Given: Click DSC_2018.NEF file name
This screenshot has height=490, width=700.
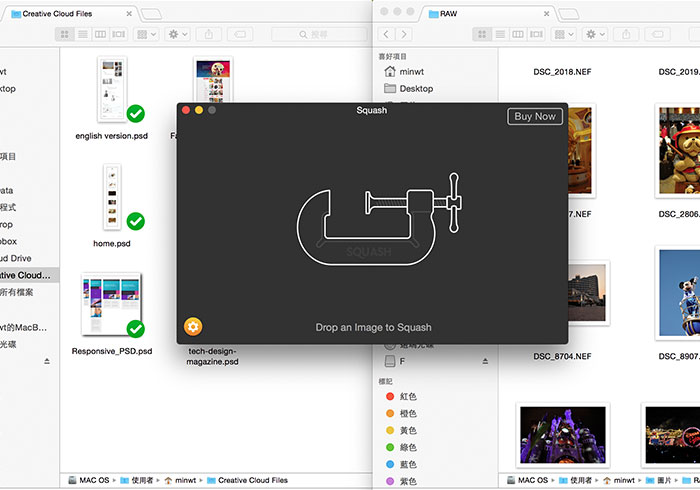Looking at the screenshot, I should click(x=562, y=72).
